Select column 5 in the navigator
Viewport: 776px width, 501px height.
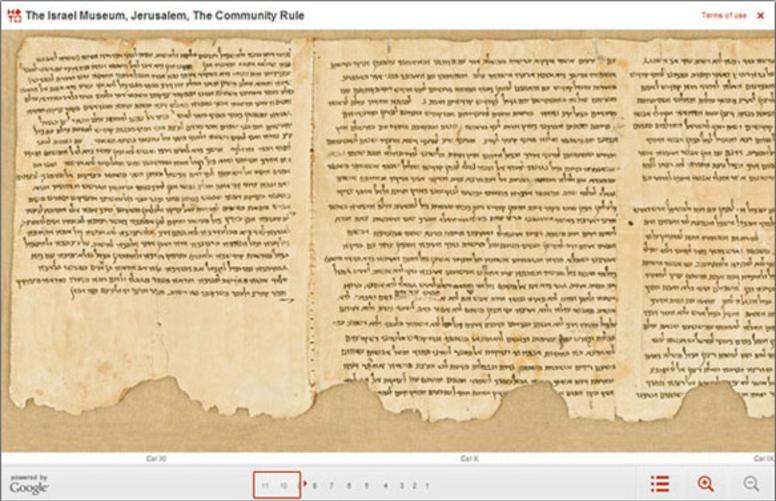pos(367,486)
